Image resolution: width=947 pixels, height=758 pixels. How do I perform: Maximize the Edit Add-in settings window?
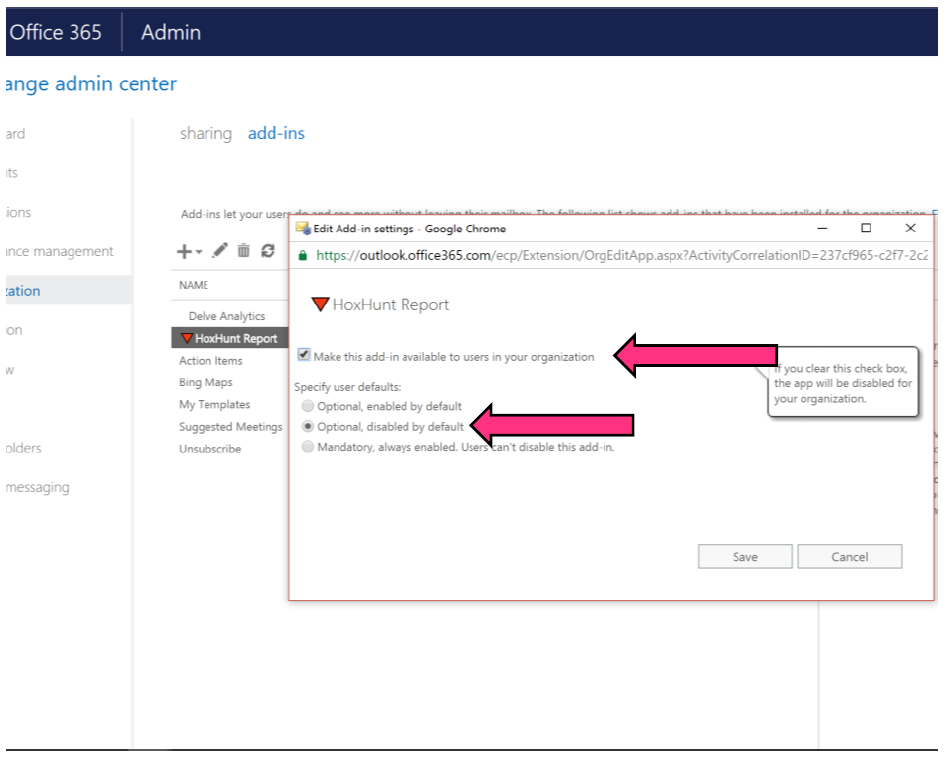(x=866, y=228)
